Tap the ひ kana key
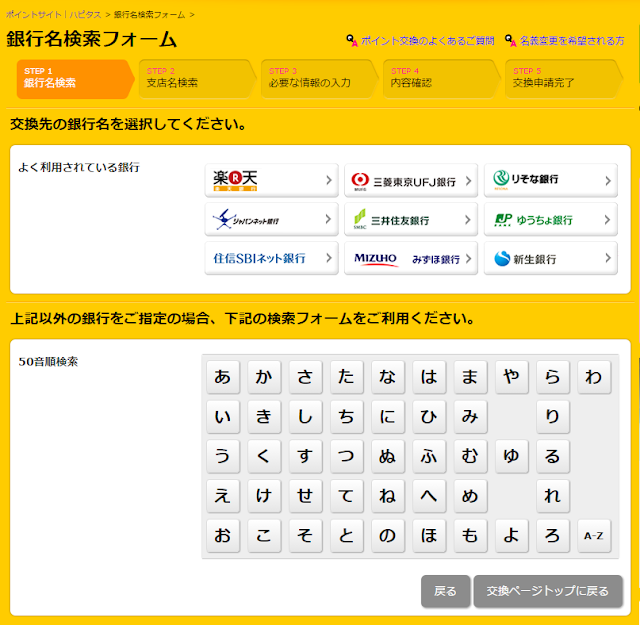640x625 pixels. pos(429,416)
